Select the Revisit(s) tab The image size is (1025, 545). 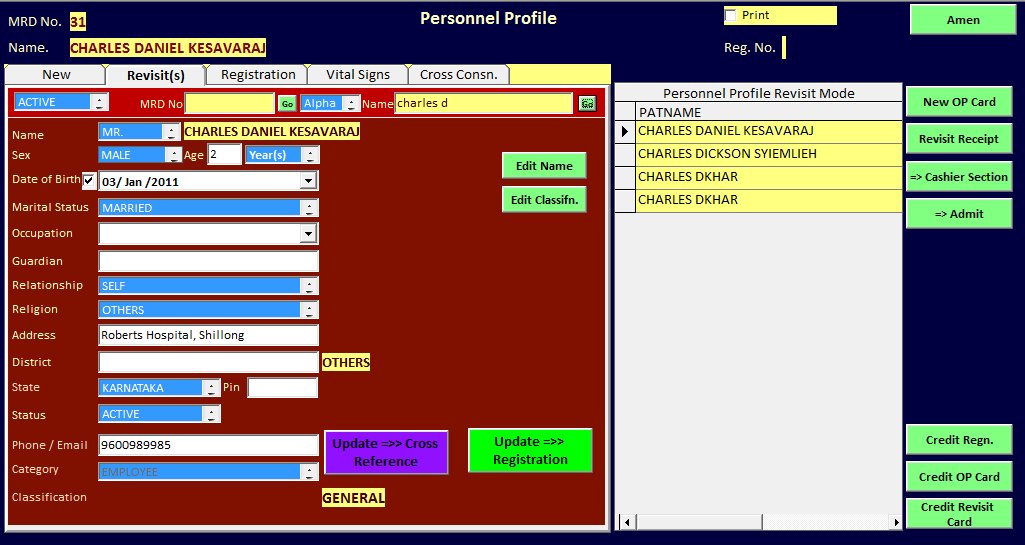point(156,75)
